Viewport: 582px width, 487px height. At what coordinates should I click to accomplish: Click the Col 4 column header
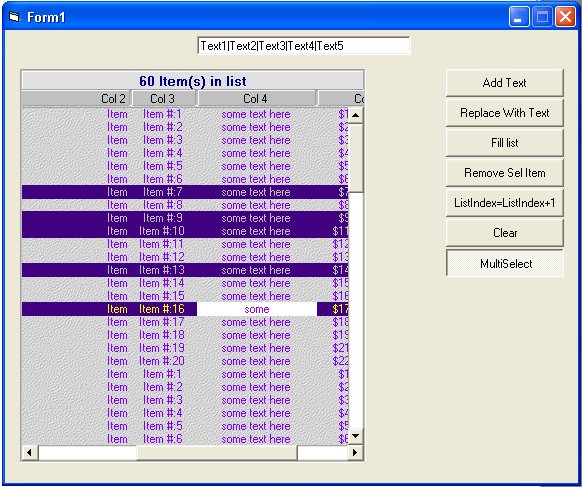tap(256, 98)
